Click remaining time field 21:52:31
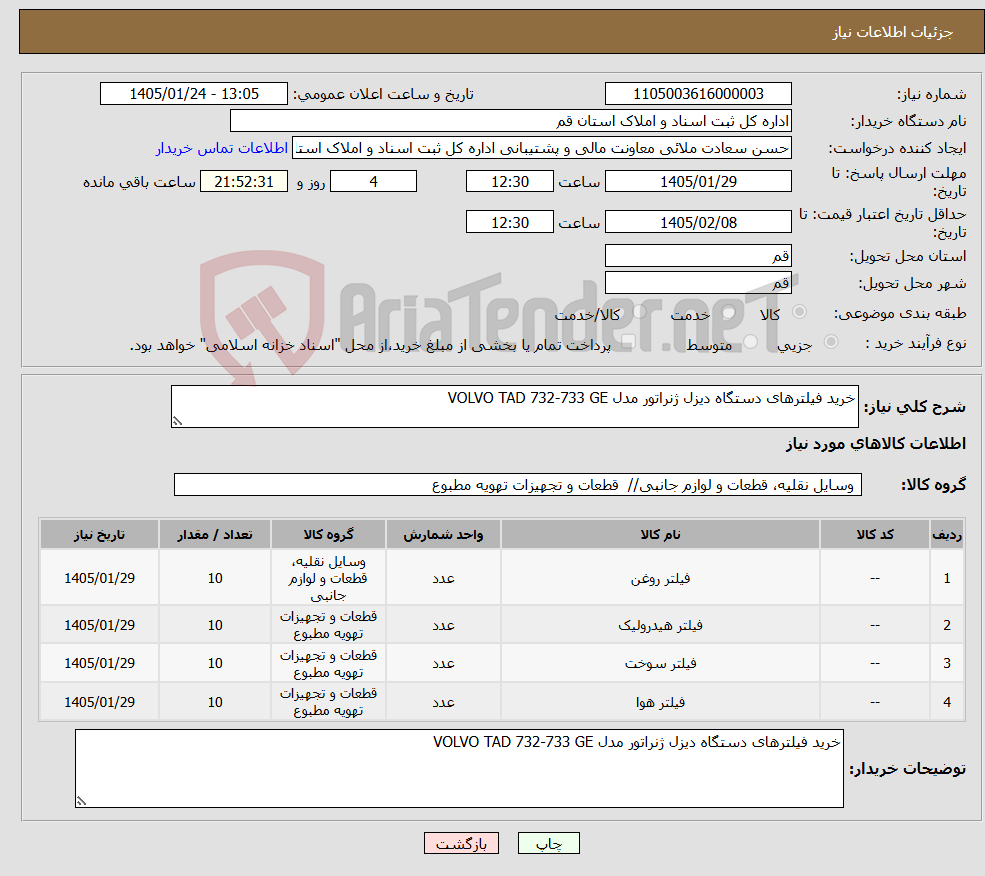This screenshot has height=876, width=985. [244, 182]
